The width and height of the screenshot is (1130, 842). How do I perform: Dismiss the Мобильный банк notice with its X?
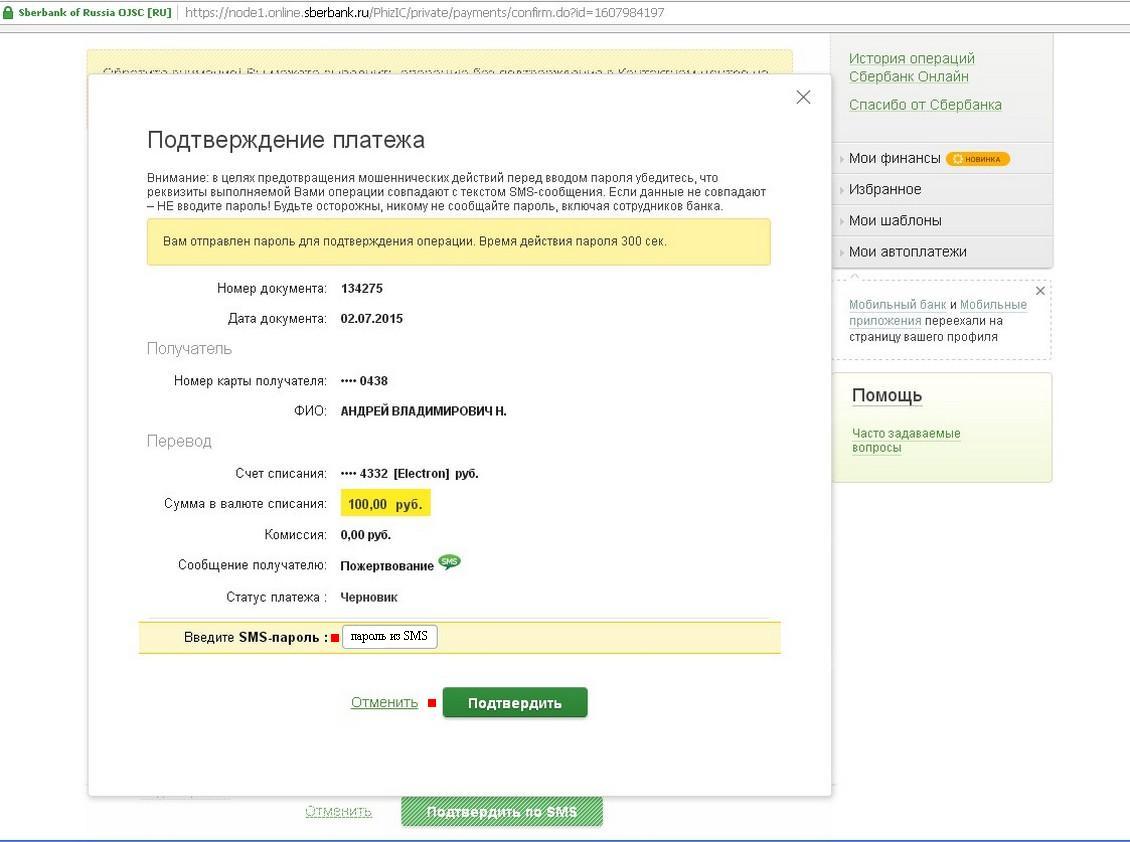[1040, 291]
